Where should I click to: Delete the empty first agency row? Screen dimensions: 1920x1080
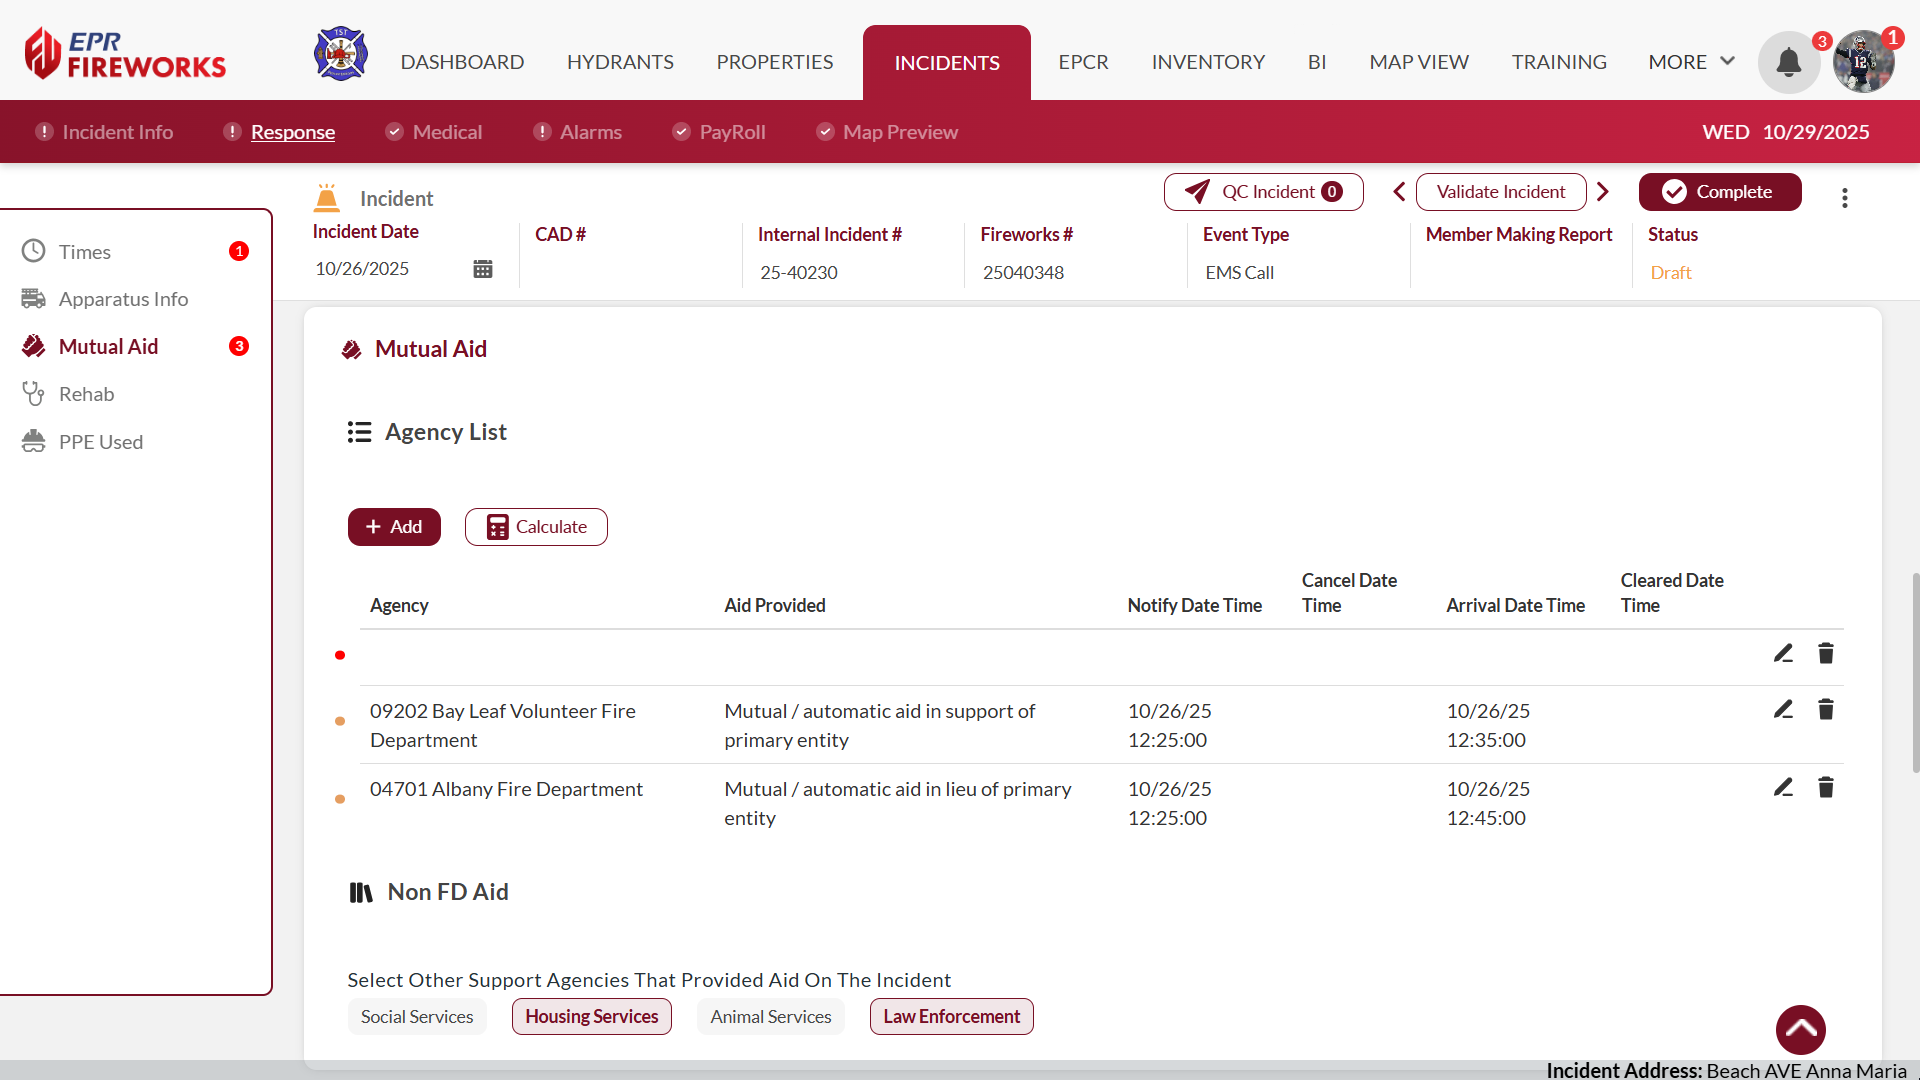point(1826,654)
